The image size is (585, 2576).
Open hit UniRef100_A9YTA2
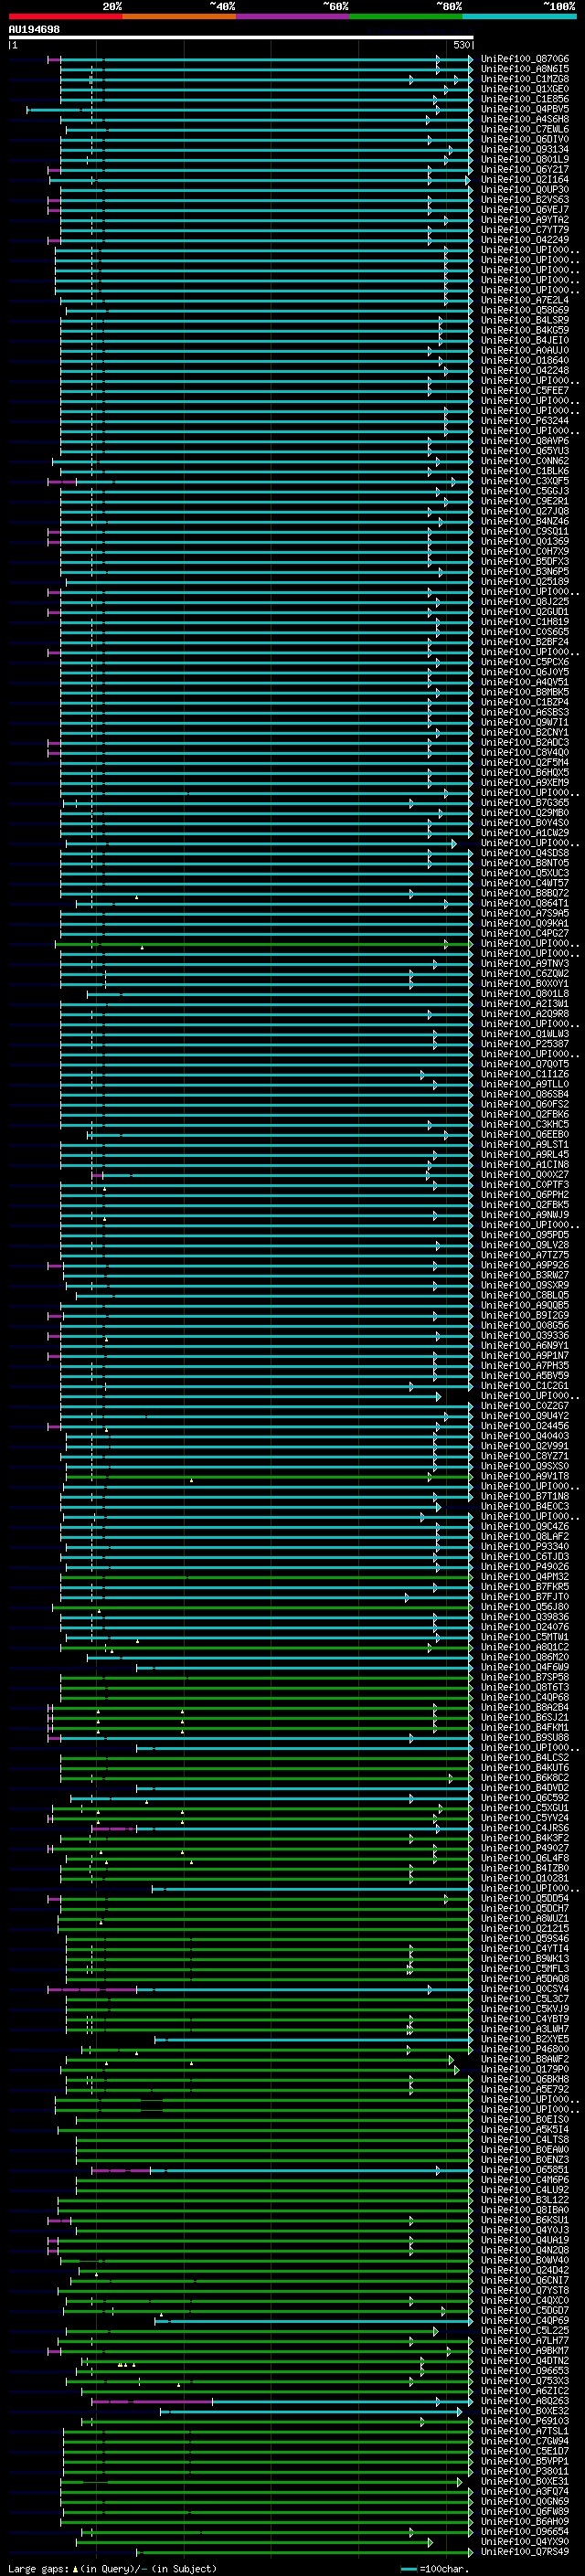(525, 219)
